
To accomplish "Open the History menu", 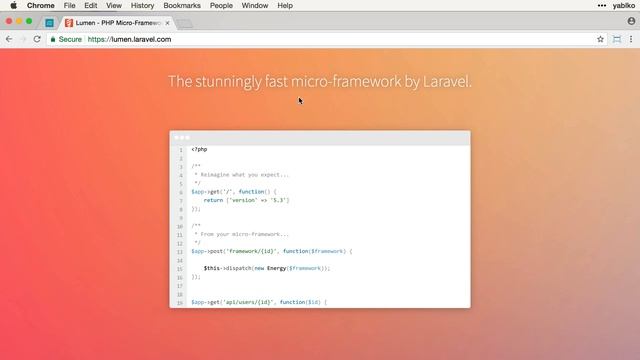I will click(142, 5).
